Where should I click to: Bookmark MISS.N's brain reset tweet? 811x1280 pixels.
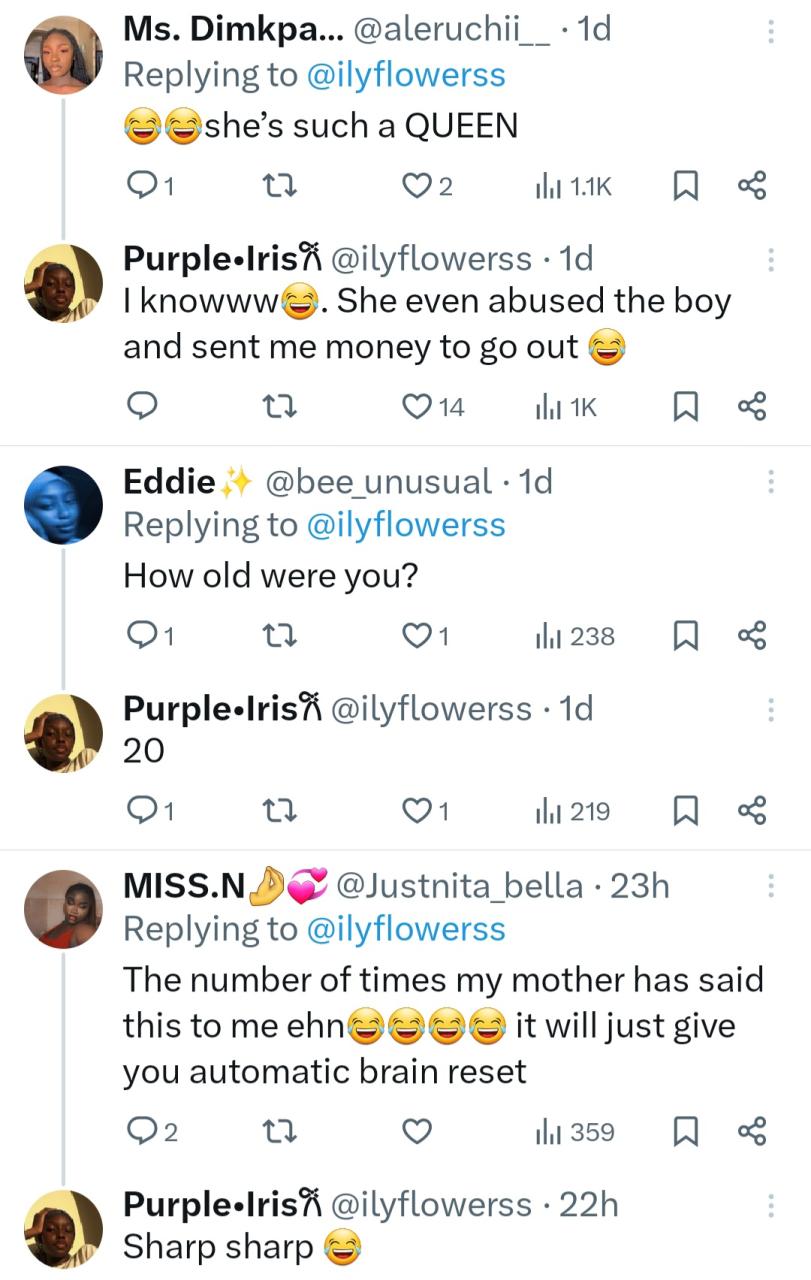click(x=685, y=1132)
